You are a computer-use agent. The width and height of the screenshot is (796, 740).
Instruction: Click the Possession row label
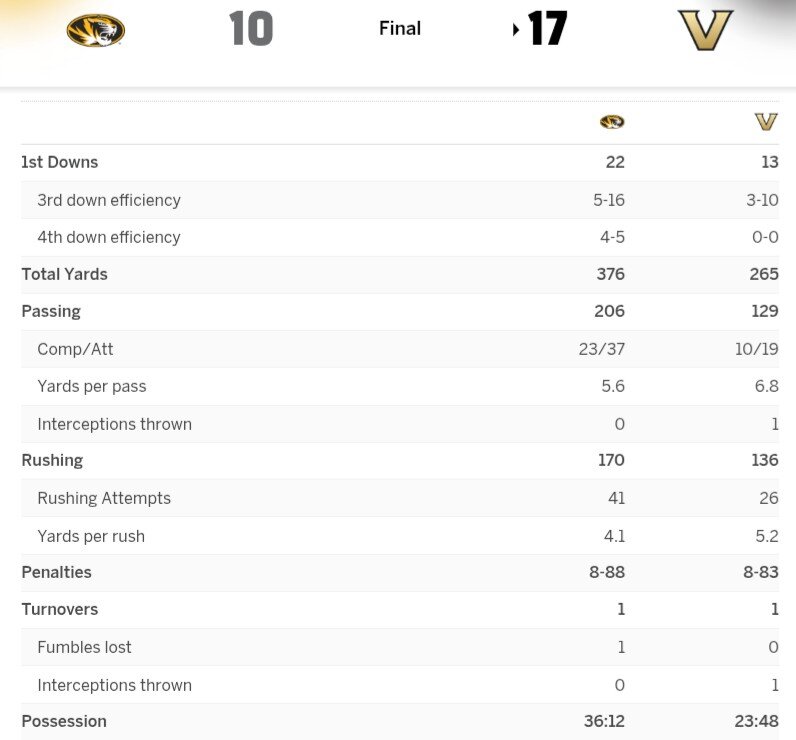(x=64, y=721)
